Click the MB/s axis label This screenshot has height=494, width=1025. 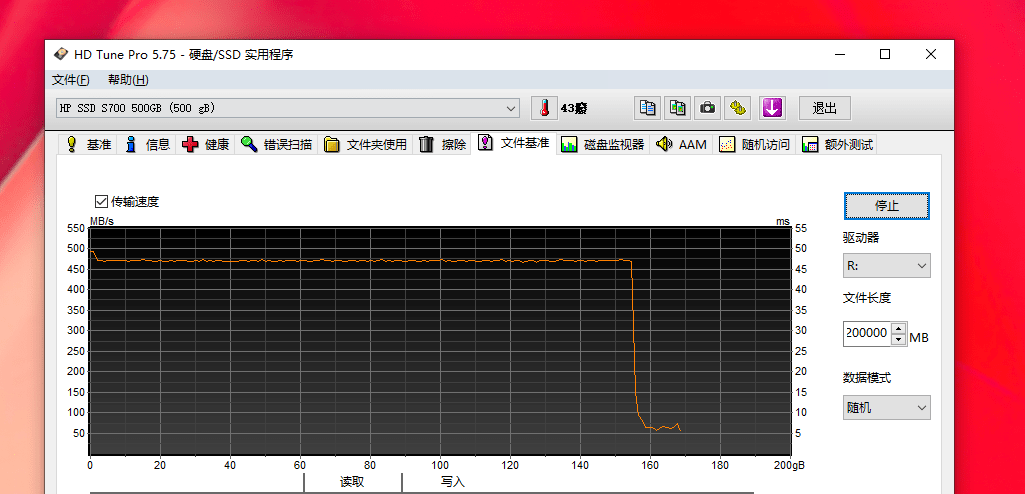point(101,222)
